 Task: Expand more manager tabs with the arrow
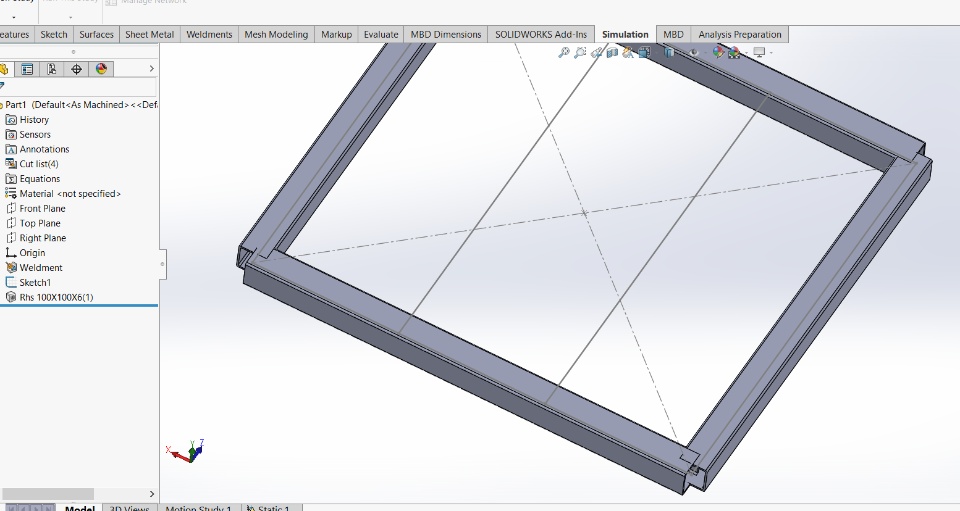[x=152, y=69]
